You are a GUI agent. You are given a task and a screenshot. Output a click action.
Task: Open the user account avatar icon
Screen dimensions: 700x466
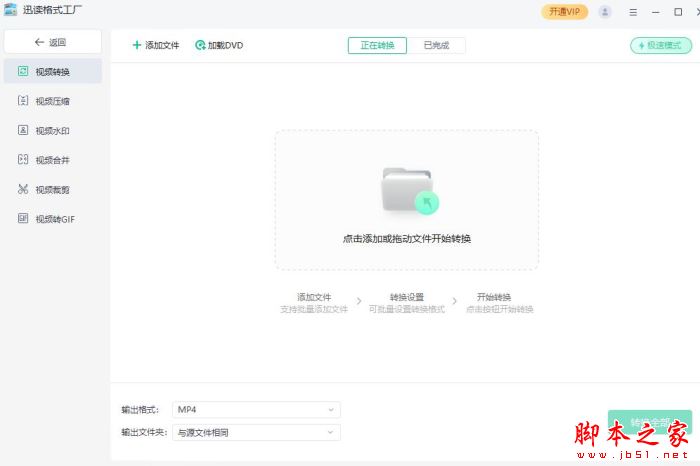[x=605, y=12]
